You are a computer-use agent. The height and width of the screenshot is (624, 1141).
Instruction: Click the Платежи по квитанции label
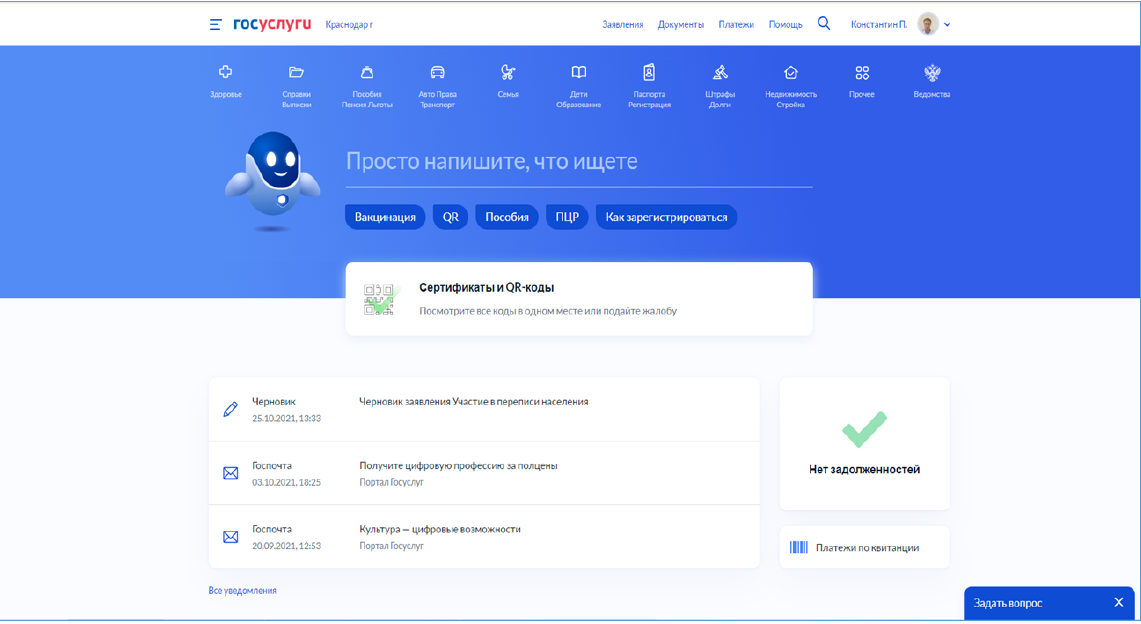[x=867, y=548]
